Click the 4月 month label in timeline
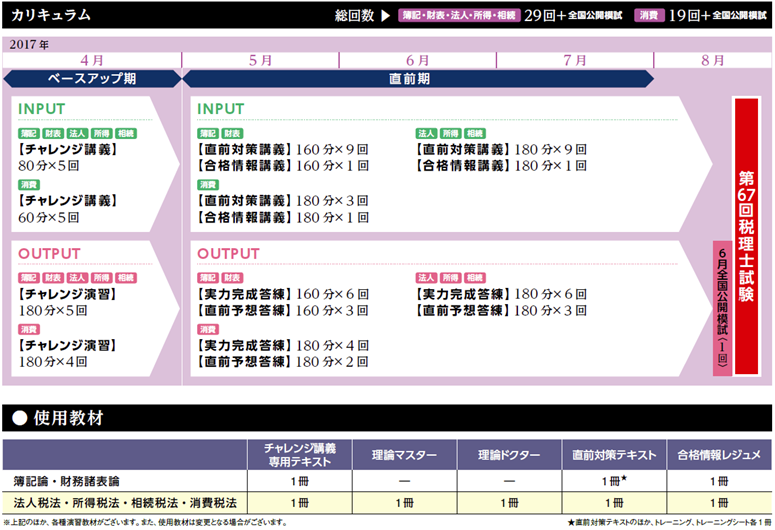Image resolution: width=775 pixels, height=530 pixels. 91,60
